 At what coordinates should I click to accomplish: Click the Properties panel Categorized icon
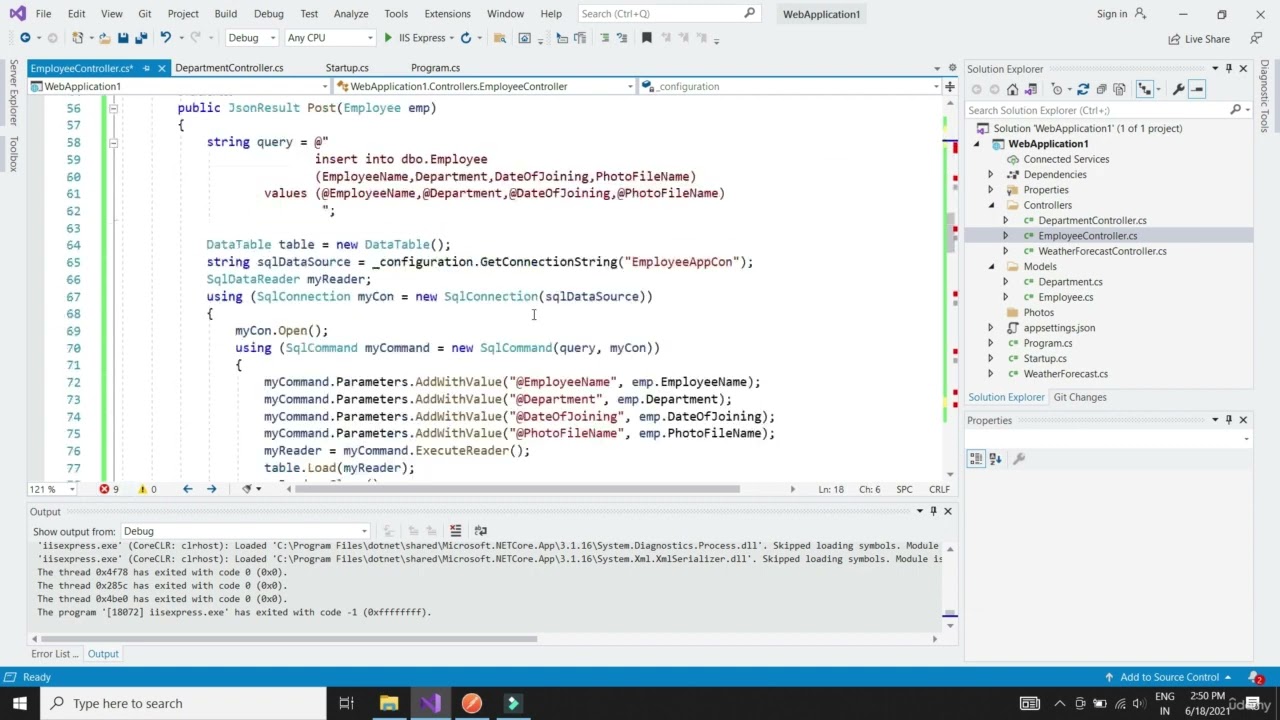976,459
